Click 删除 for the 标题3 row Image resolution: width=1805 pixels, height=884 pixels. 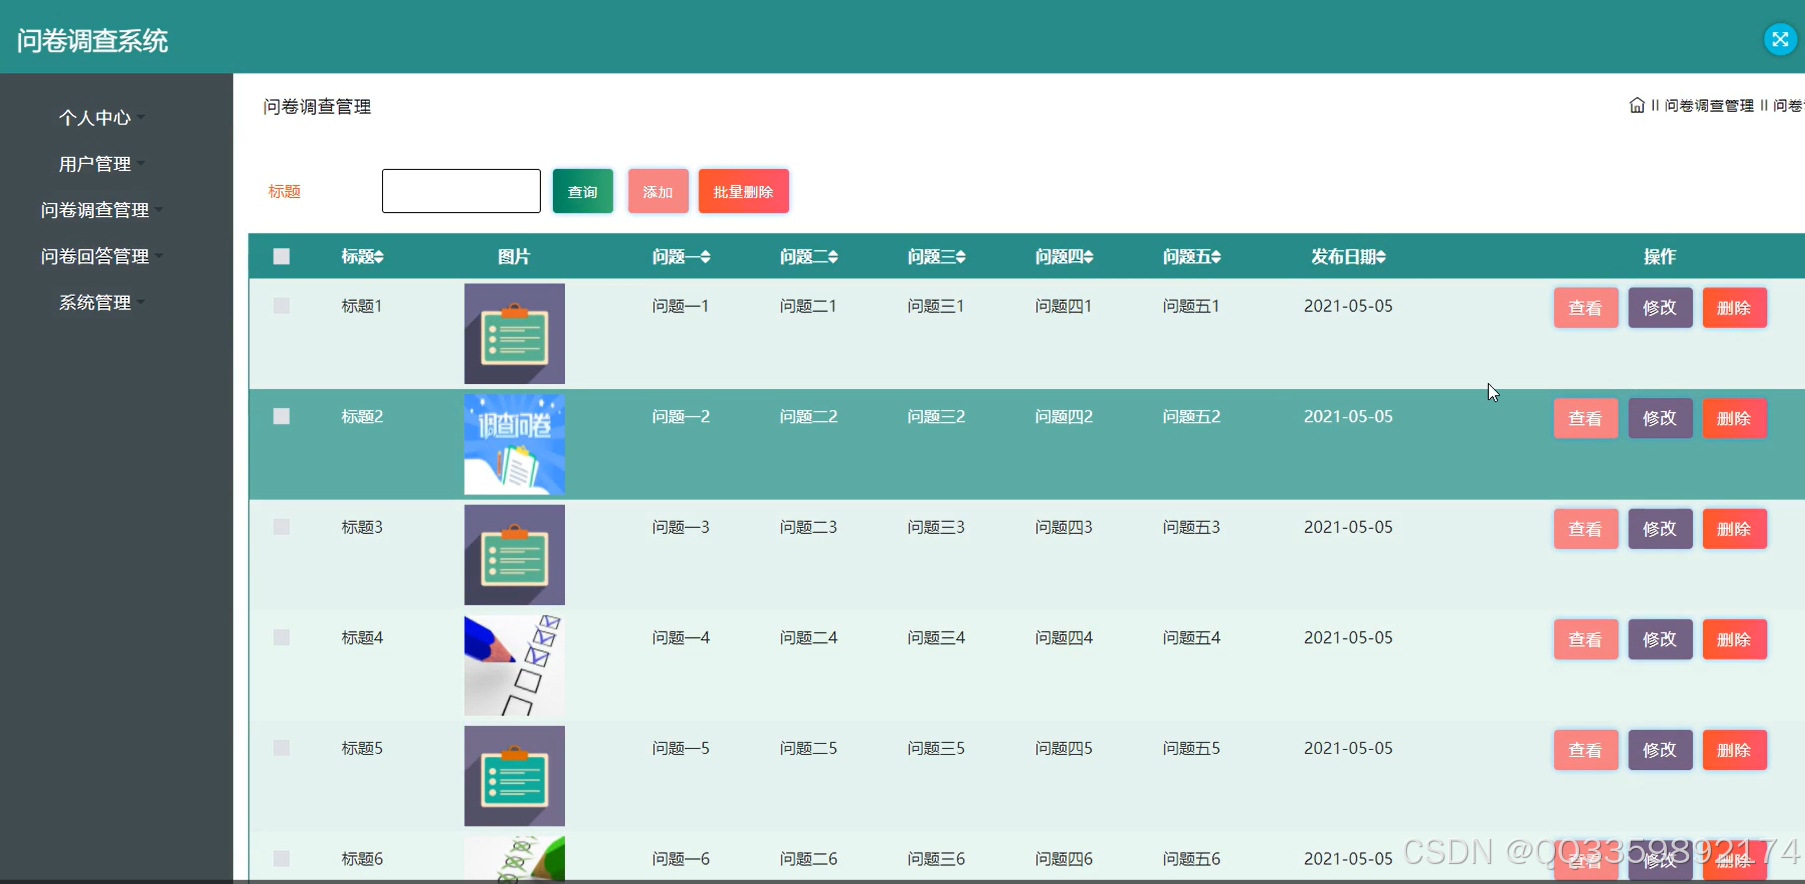pyautogui.click(x=1734, y=529)
